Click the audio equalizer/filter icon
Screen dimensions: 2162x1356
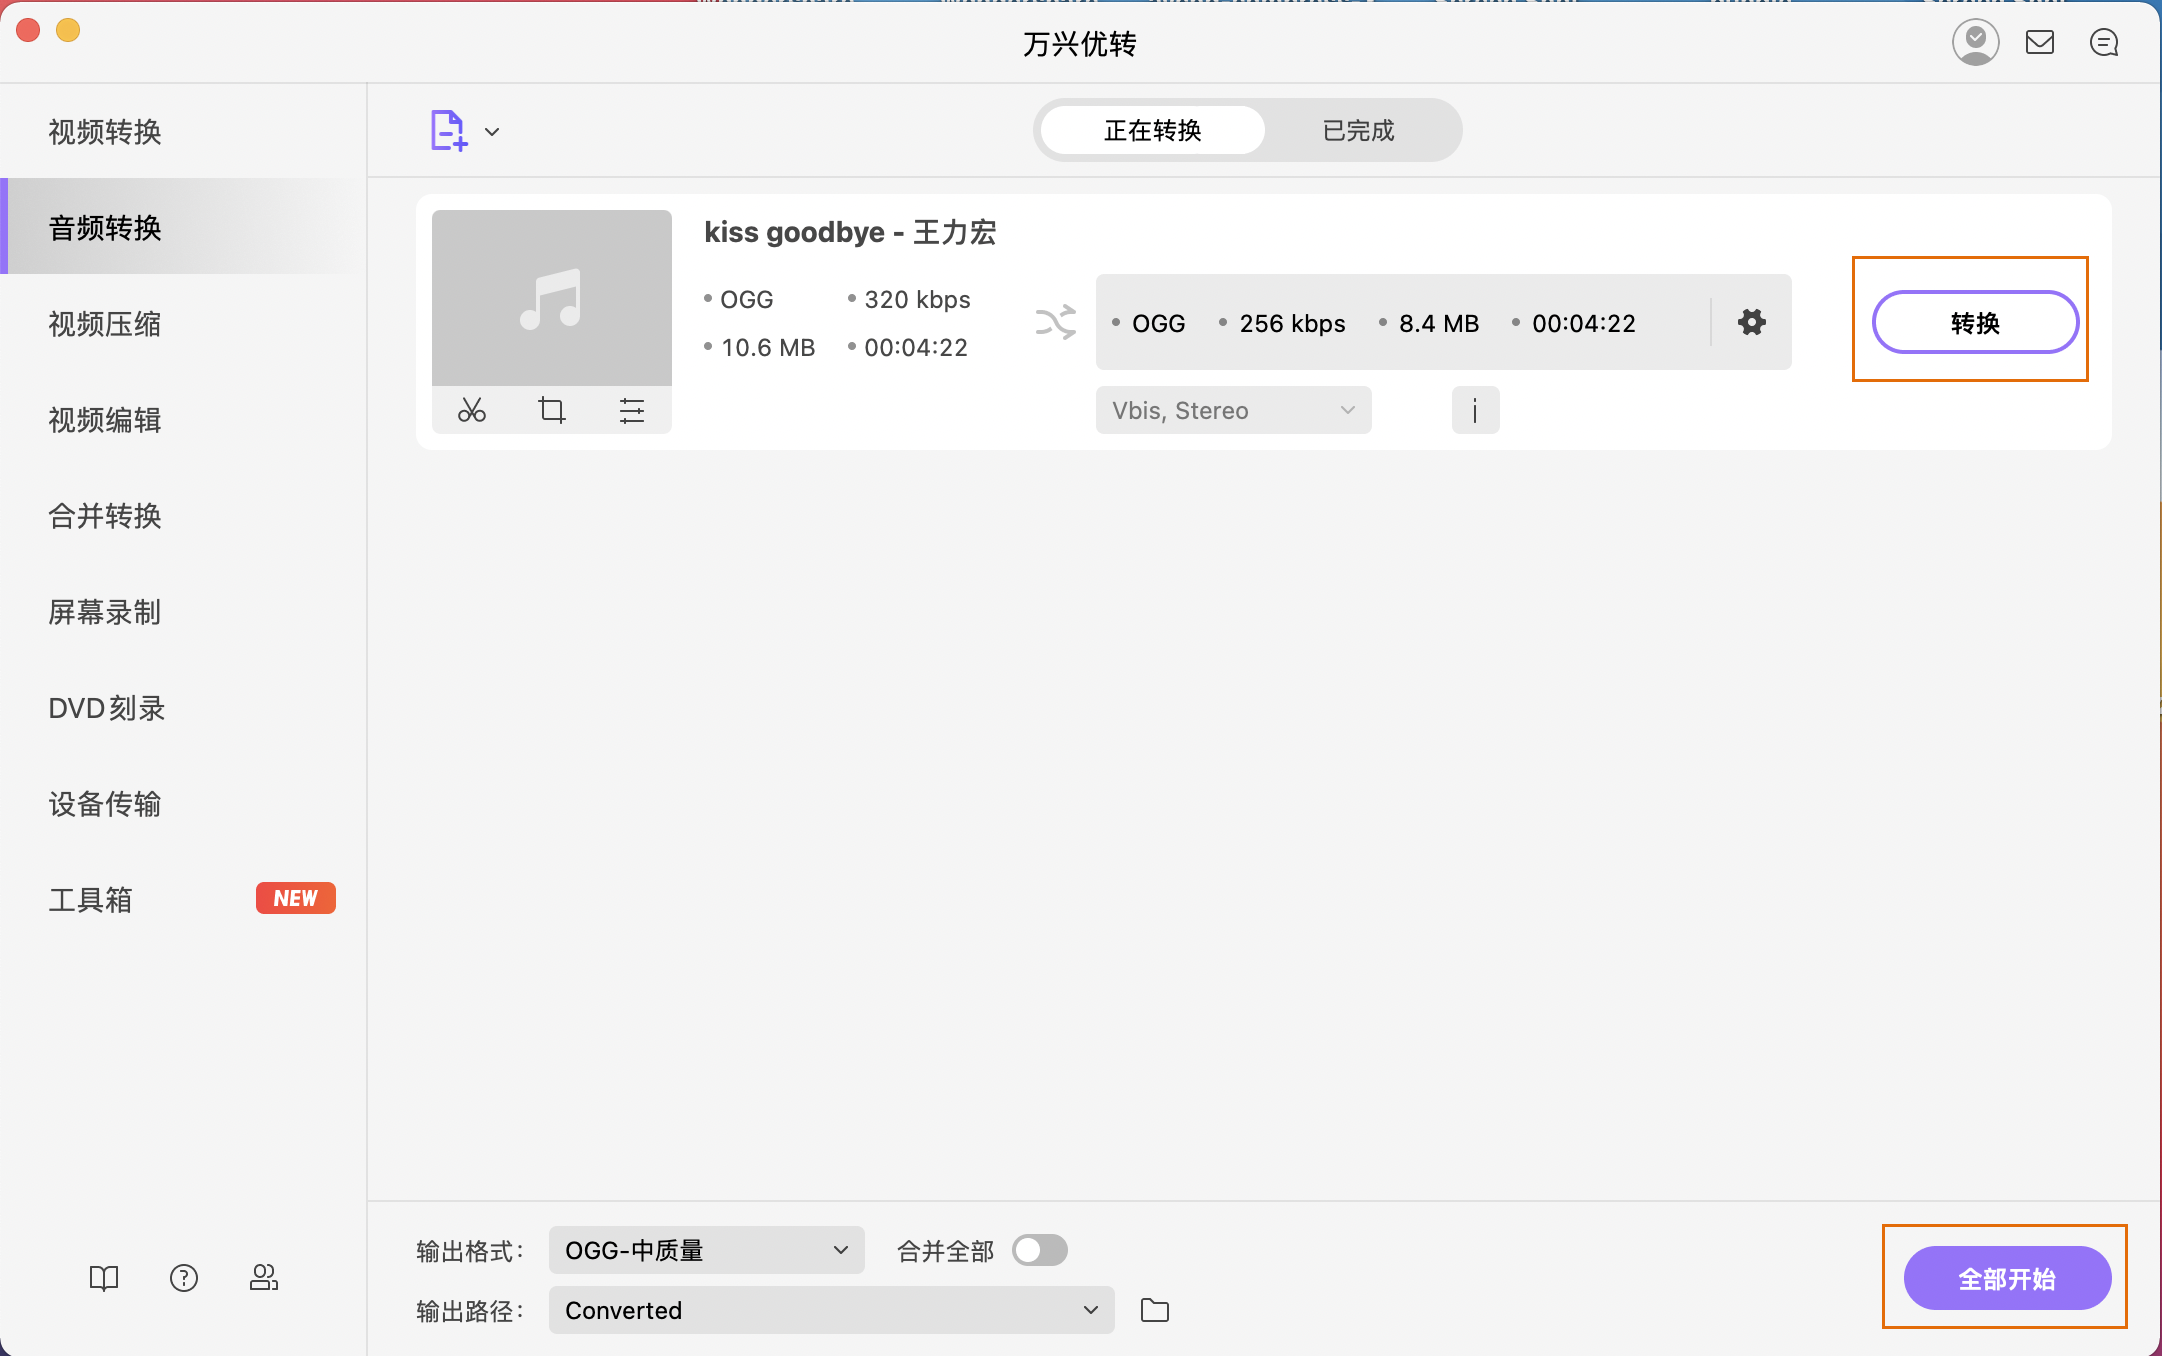[631, 409]
